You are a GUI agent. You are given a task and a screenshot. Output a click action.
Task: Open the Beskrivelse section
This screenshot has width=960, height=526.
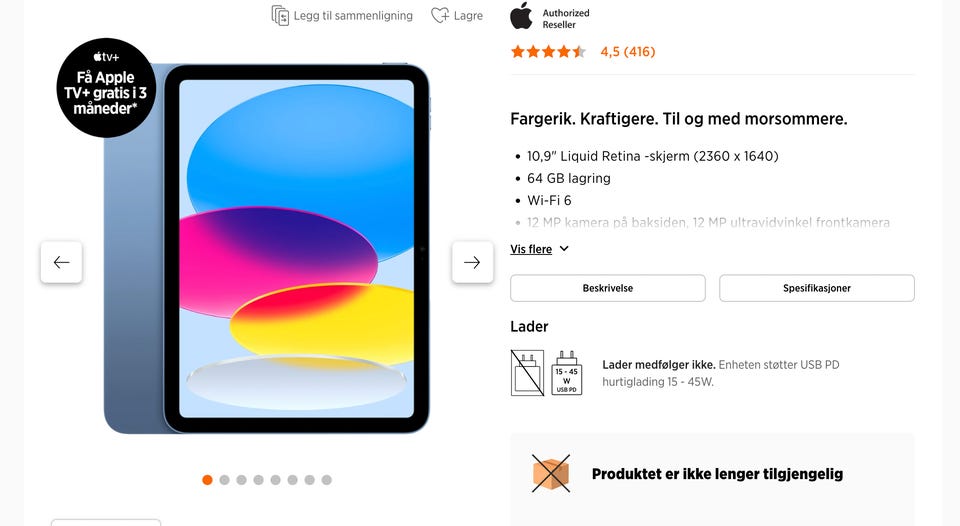607,288
